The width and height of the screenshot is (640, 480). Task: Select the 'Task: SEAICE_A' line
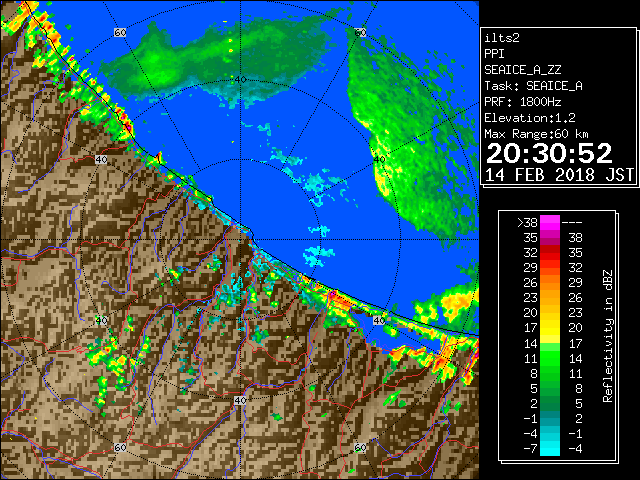(533, 86)
